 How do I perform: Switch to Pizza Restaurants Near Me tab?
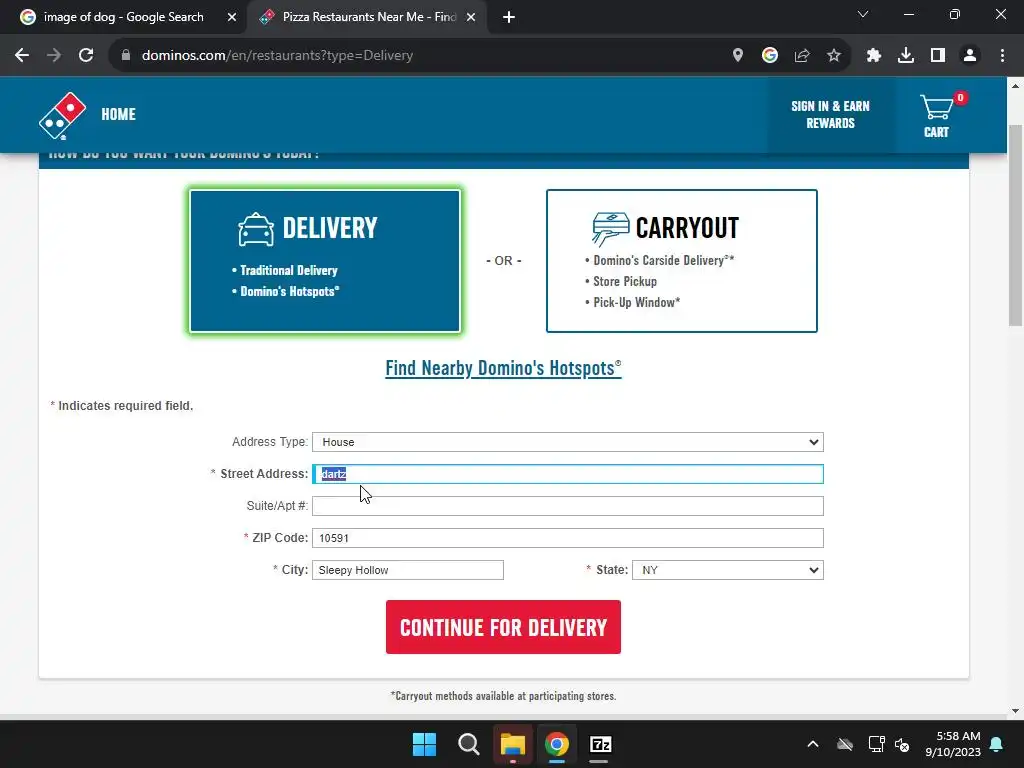coord(369,17)
